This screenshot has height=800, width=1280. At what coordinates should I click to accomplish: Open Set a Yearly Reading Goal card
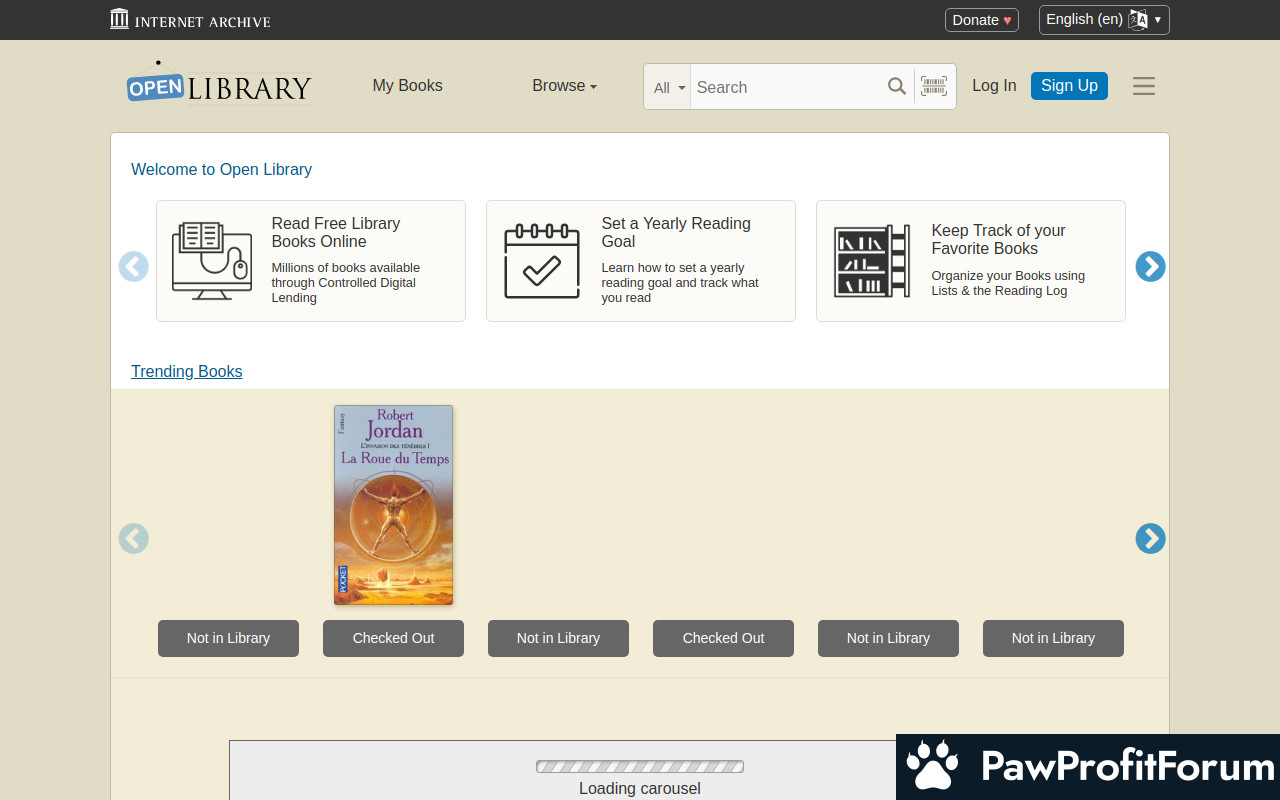tap(640, 261)
